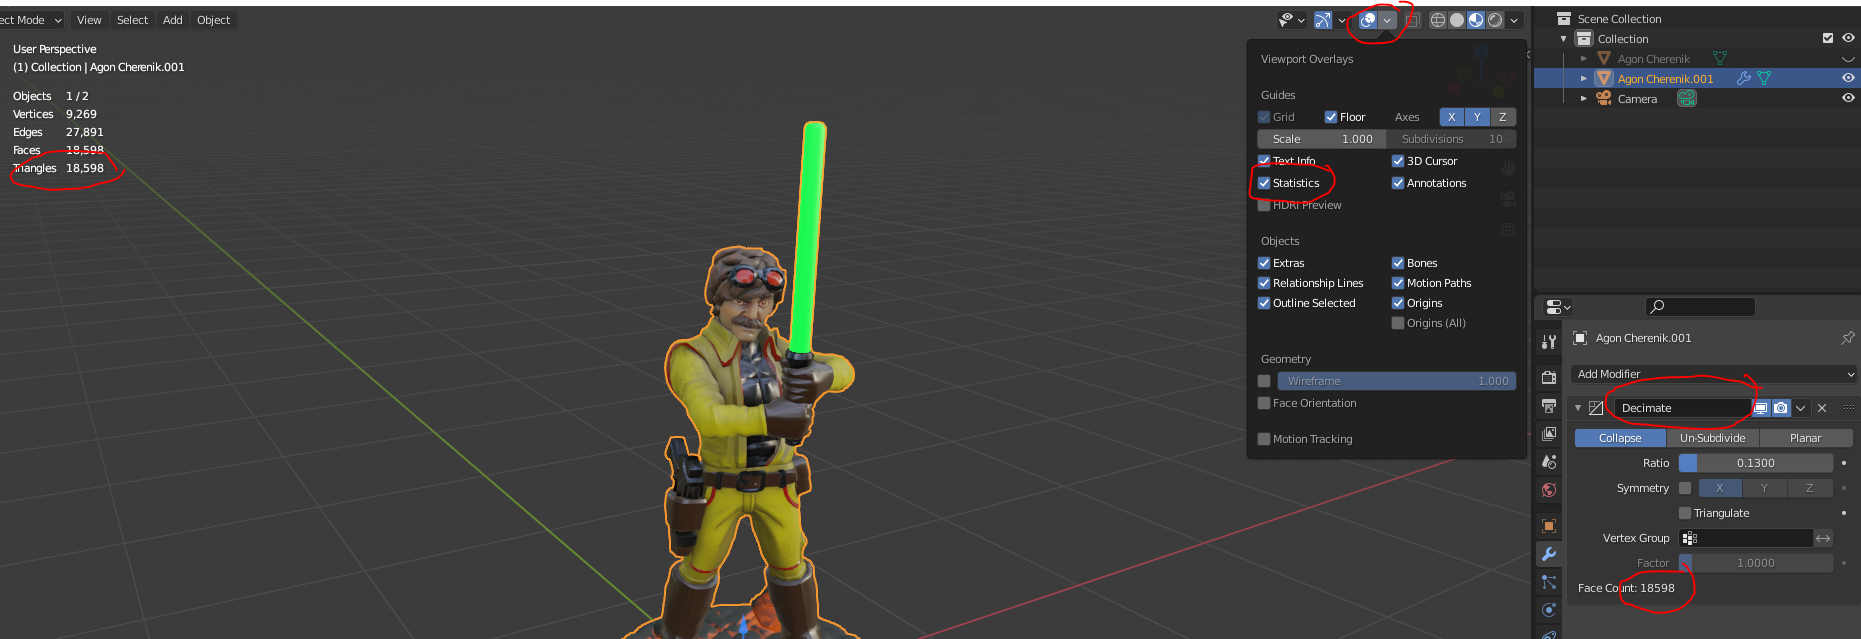This screenshot has height=639, width=1861.
Task: Switch to Rendered viewport shading
Action: point(1495,20)
